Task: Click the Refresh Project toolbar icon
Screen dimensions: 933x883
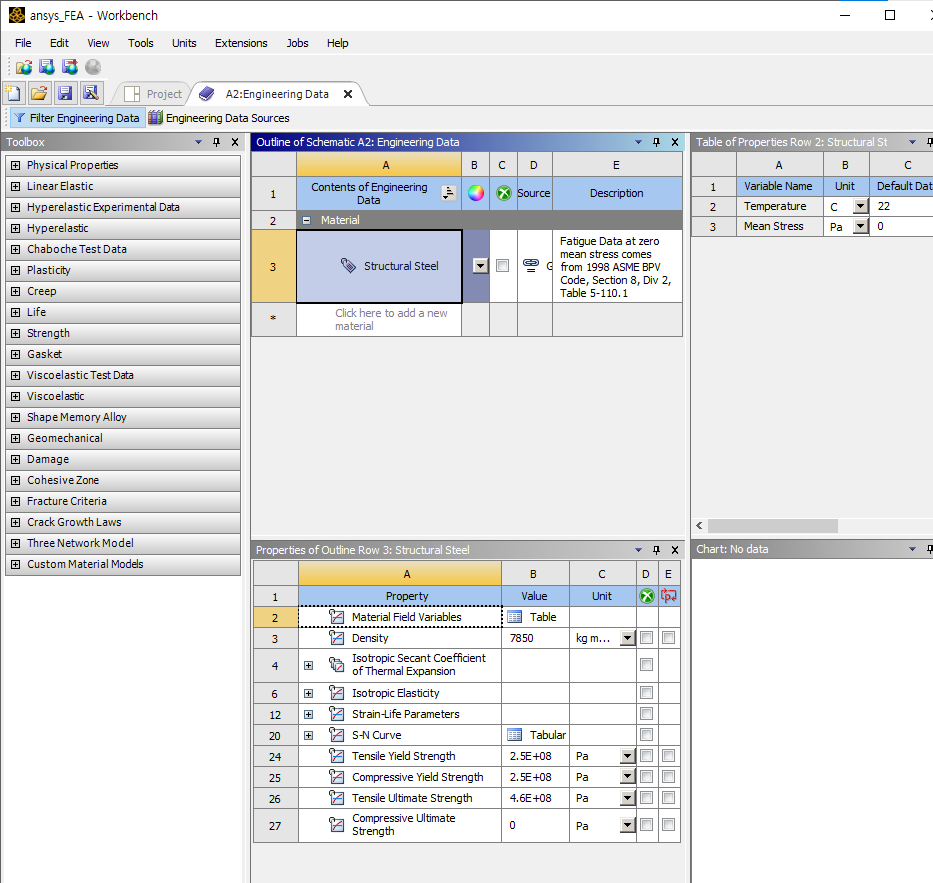Action: 70,67
